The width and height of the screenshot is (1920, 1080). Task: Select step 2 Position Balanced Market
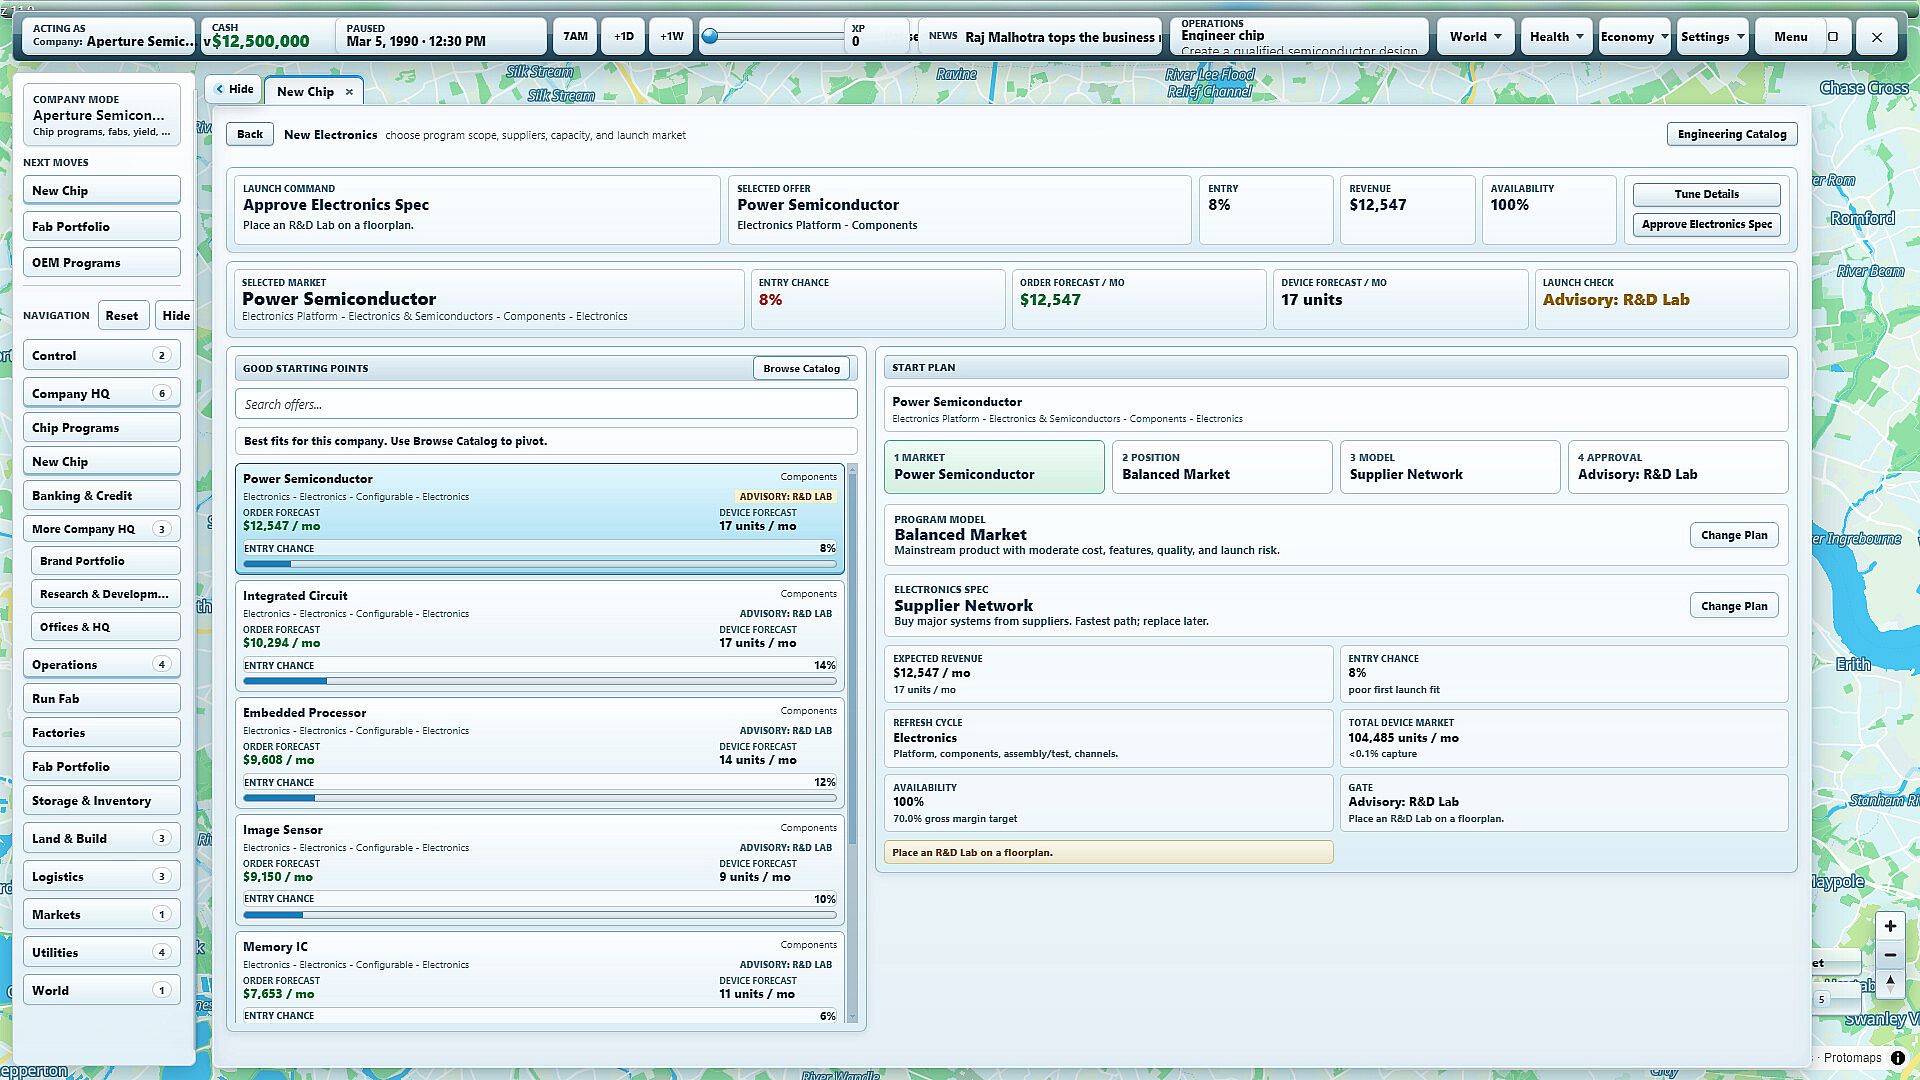click(x=1222, y=467)
